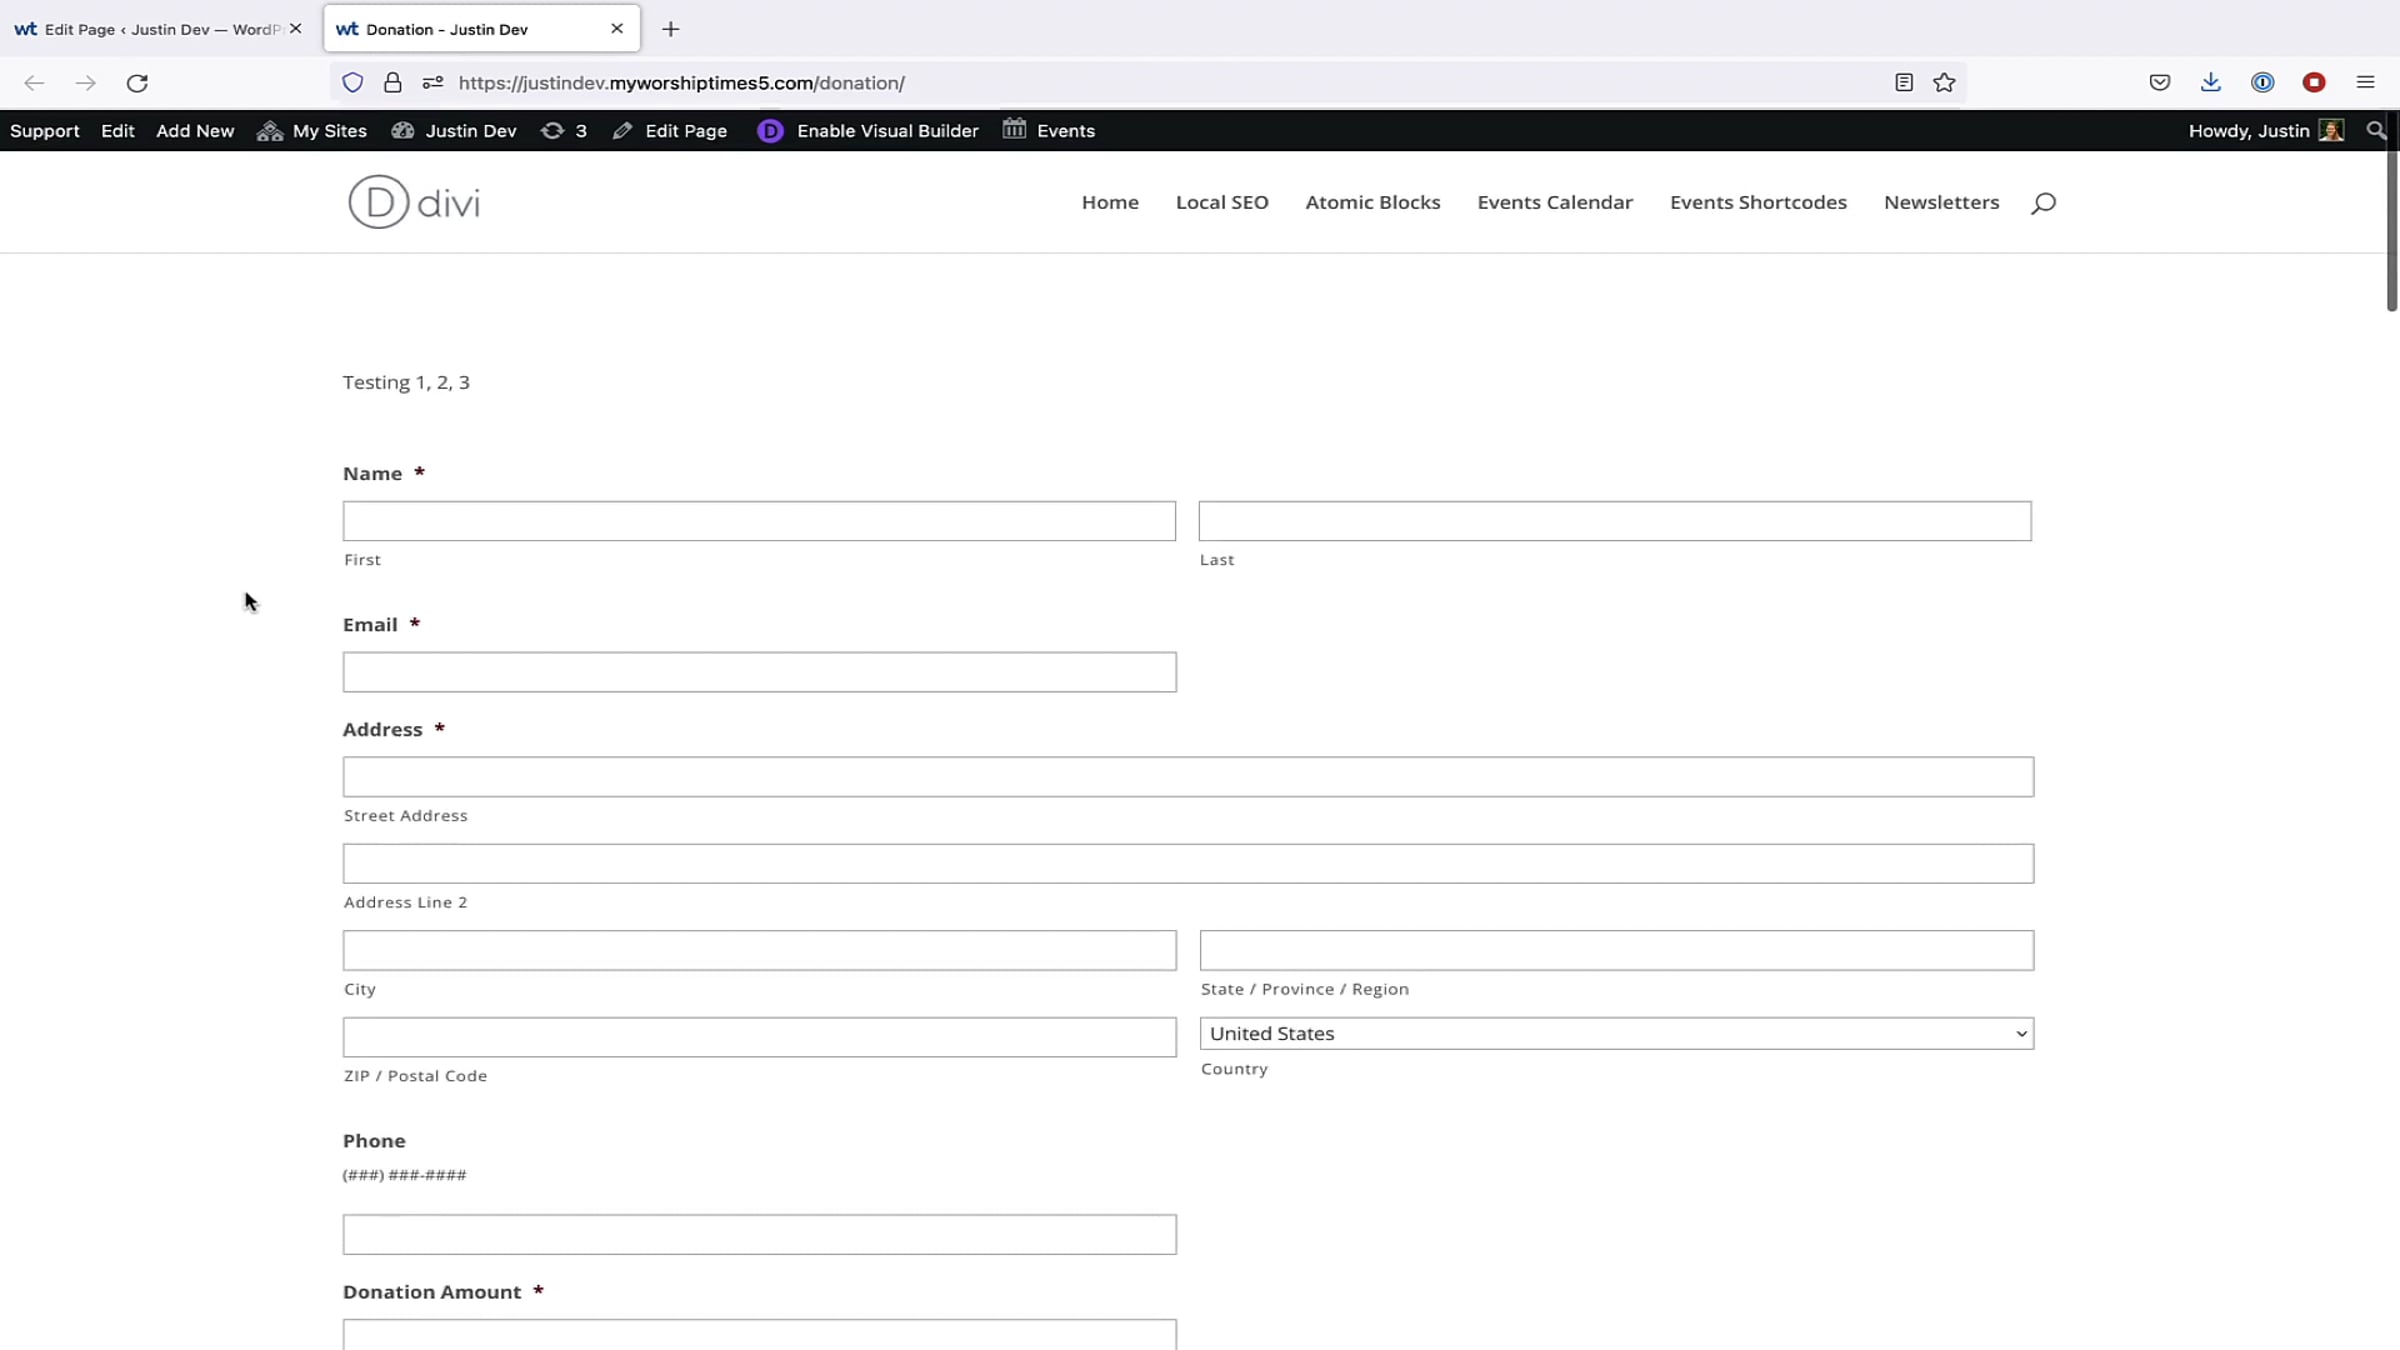
Task: Click the Email input field
Action: [x=759, y=672]
